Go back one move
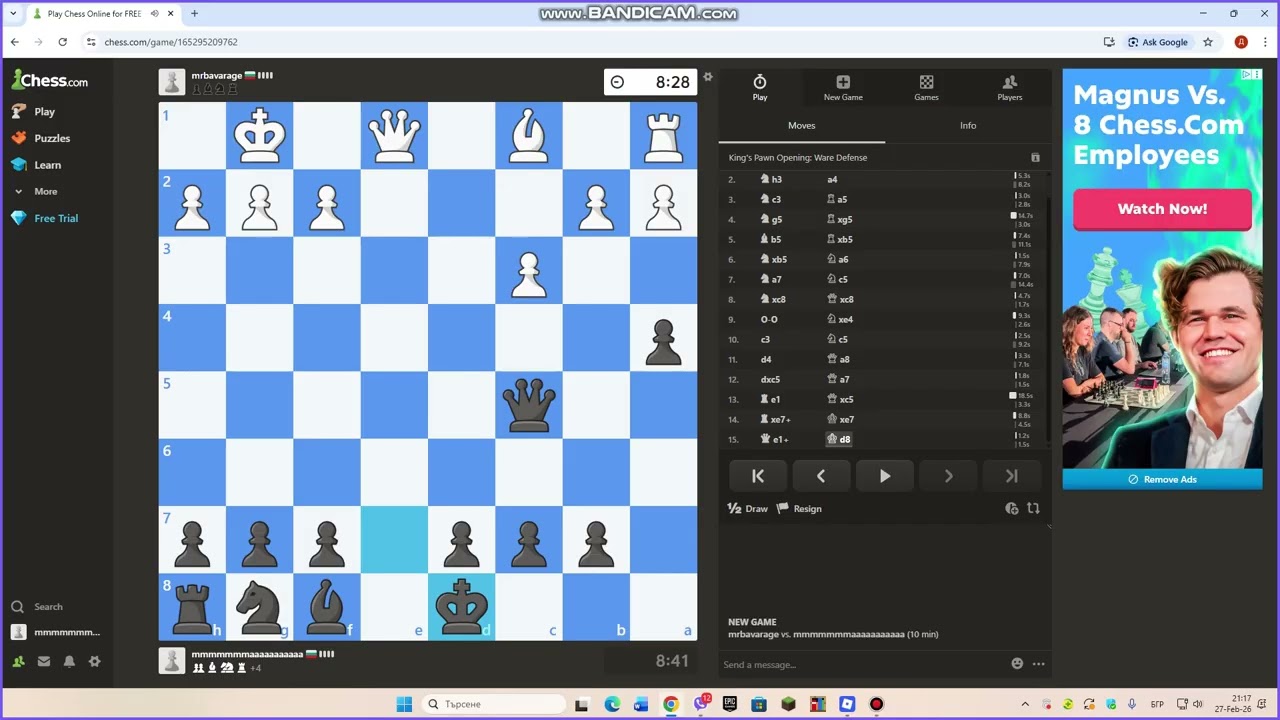Image resolution: width=1280 pixels, height=720 pixels. point(821,476)
